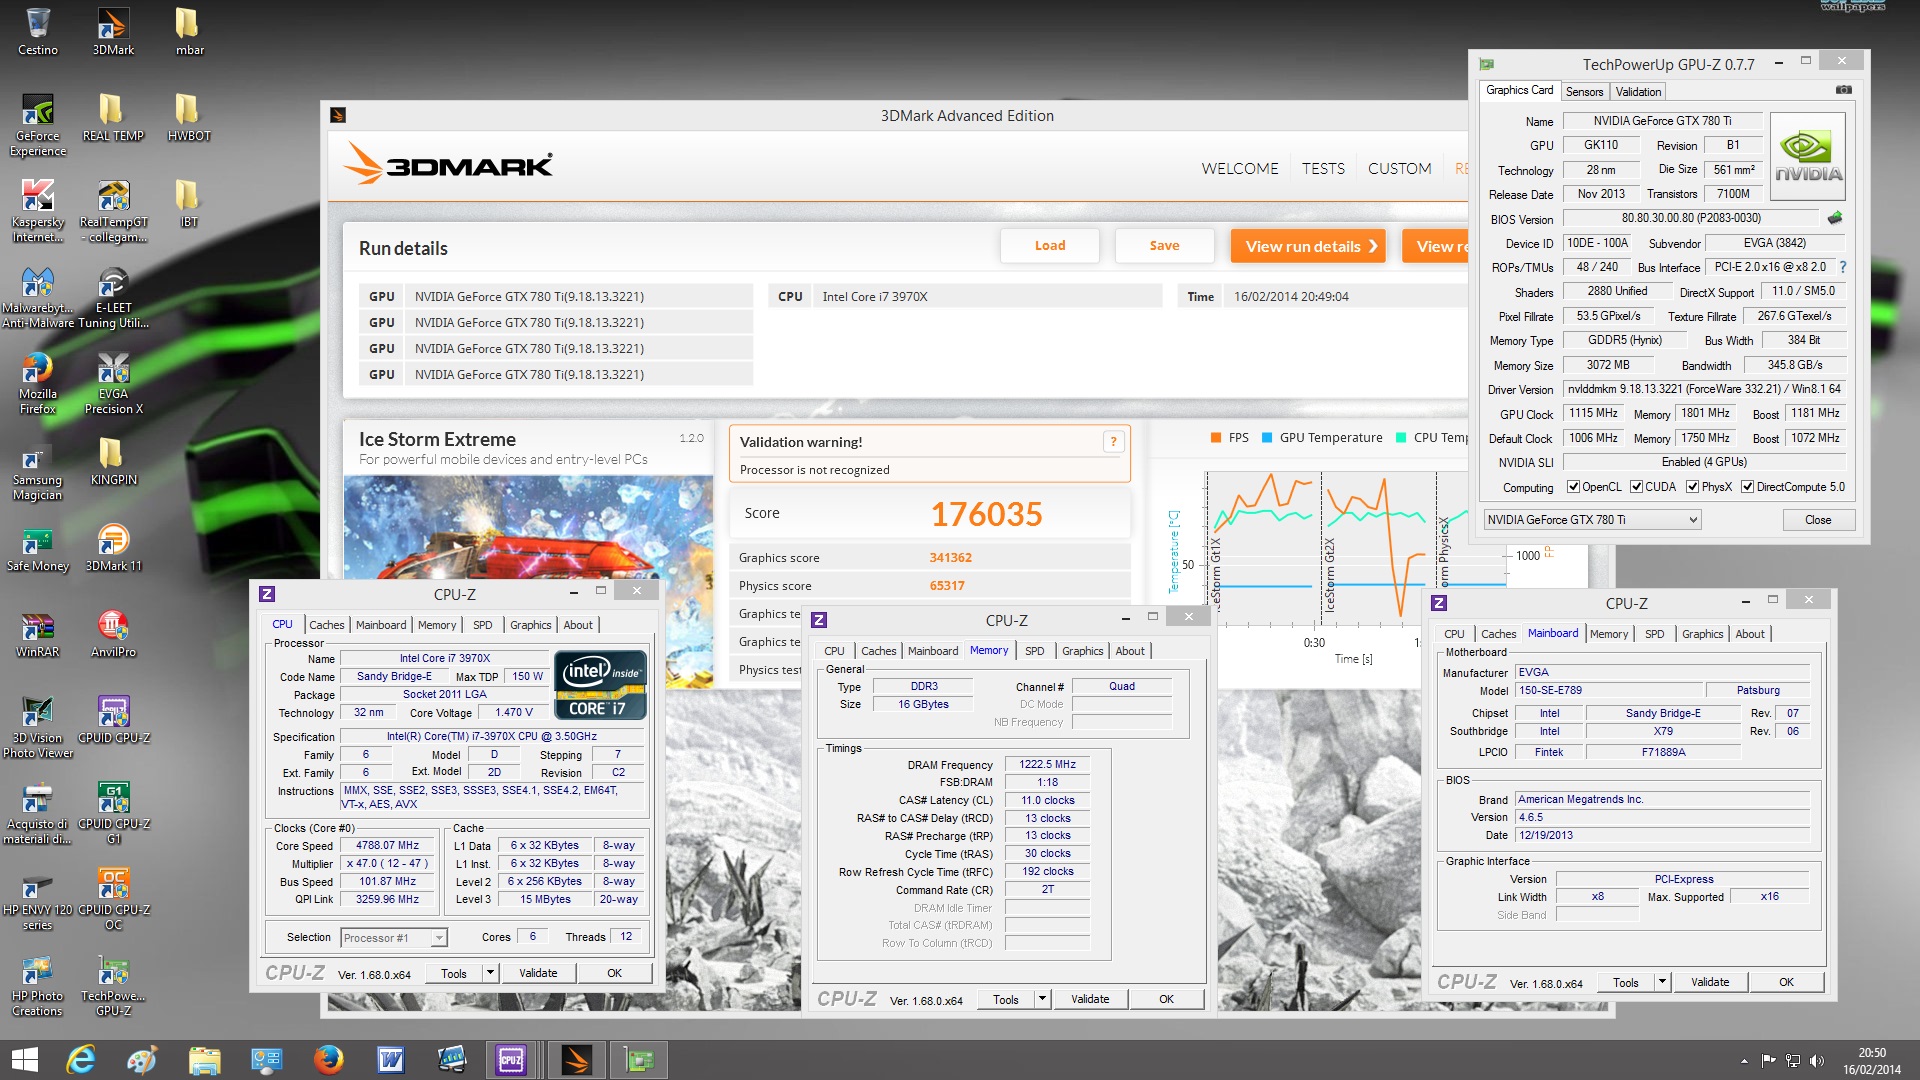Show hidden tray icons arrow
Image resolution: width=1920 pixels, height=1080 pixels.
coord(1744,1061)
